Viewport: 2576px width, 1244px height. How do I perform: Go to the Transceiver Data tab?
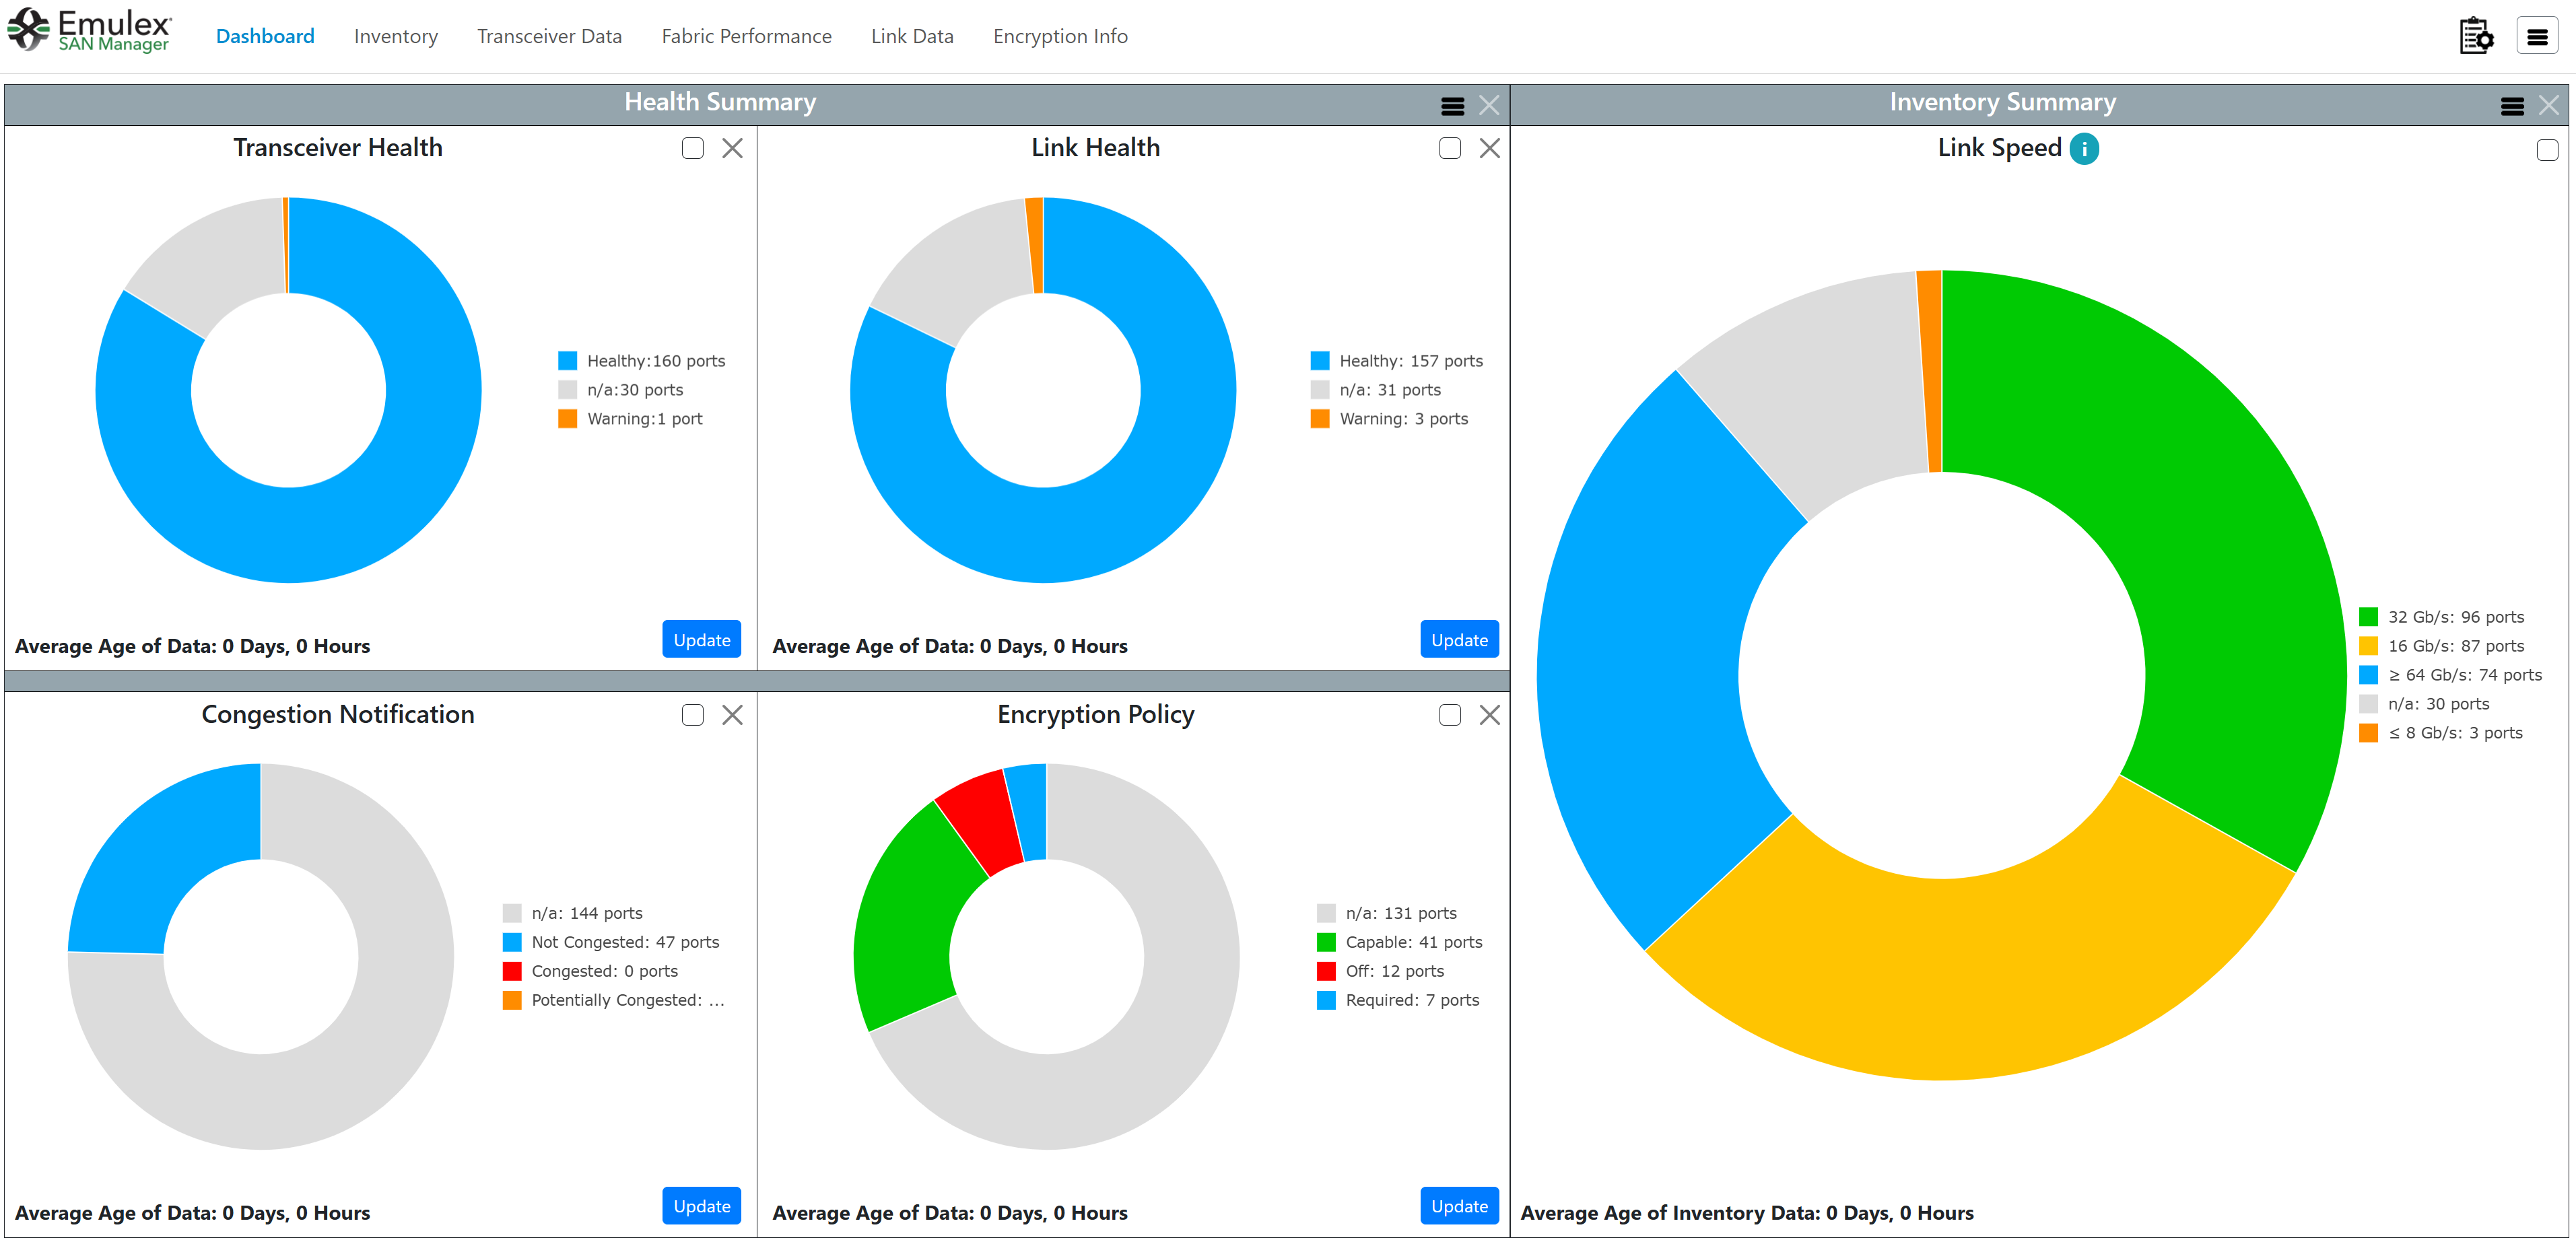549,37
